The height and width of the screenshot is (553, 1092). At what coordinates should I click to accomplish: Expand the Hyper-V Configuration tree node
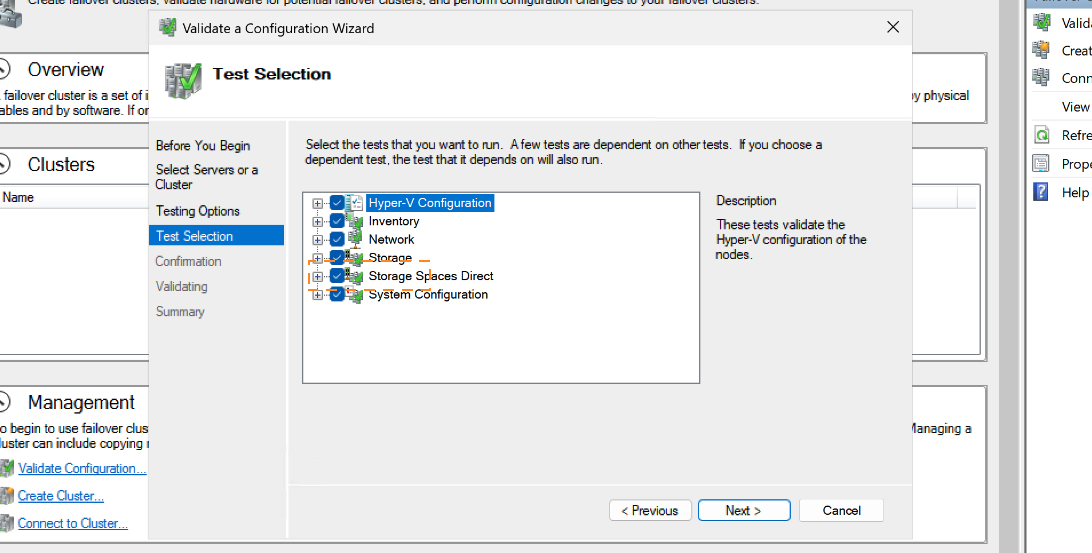point(318,203)
